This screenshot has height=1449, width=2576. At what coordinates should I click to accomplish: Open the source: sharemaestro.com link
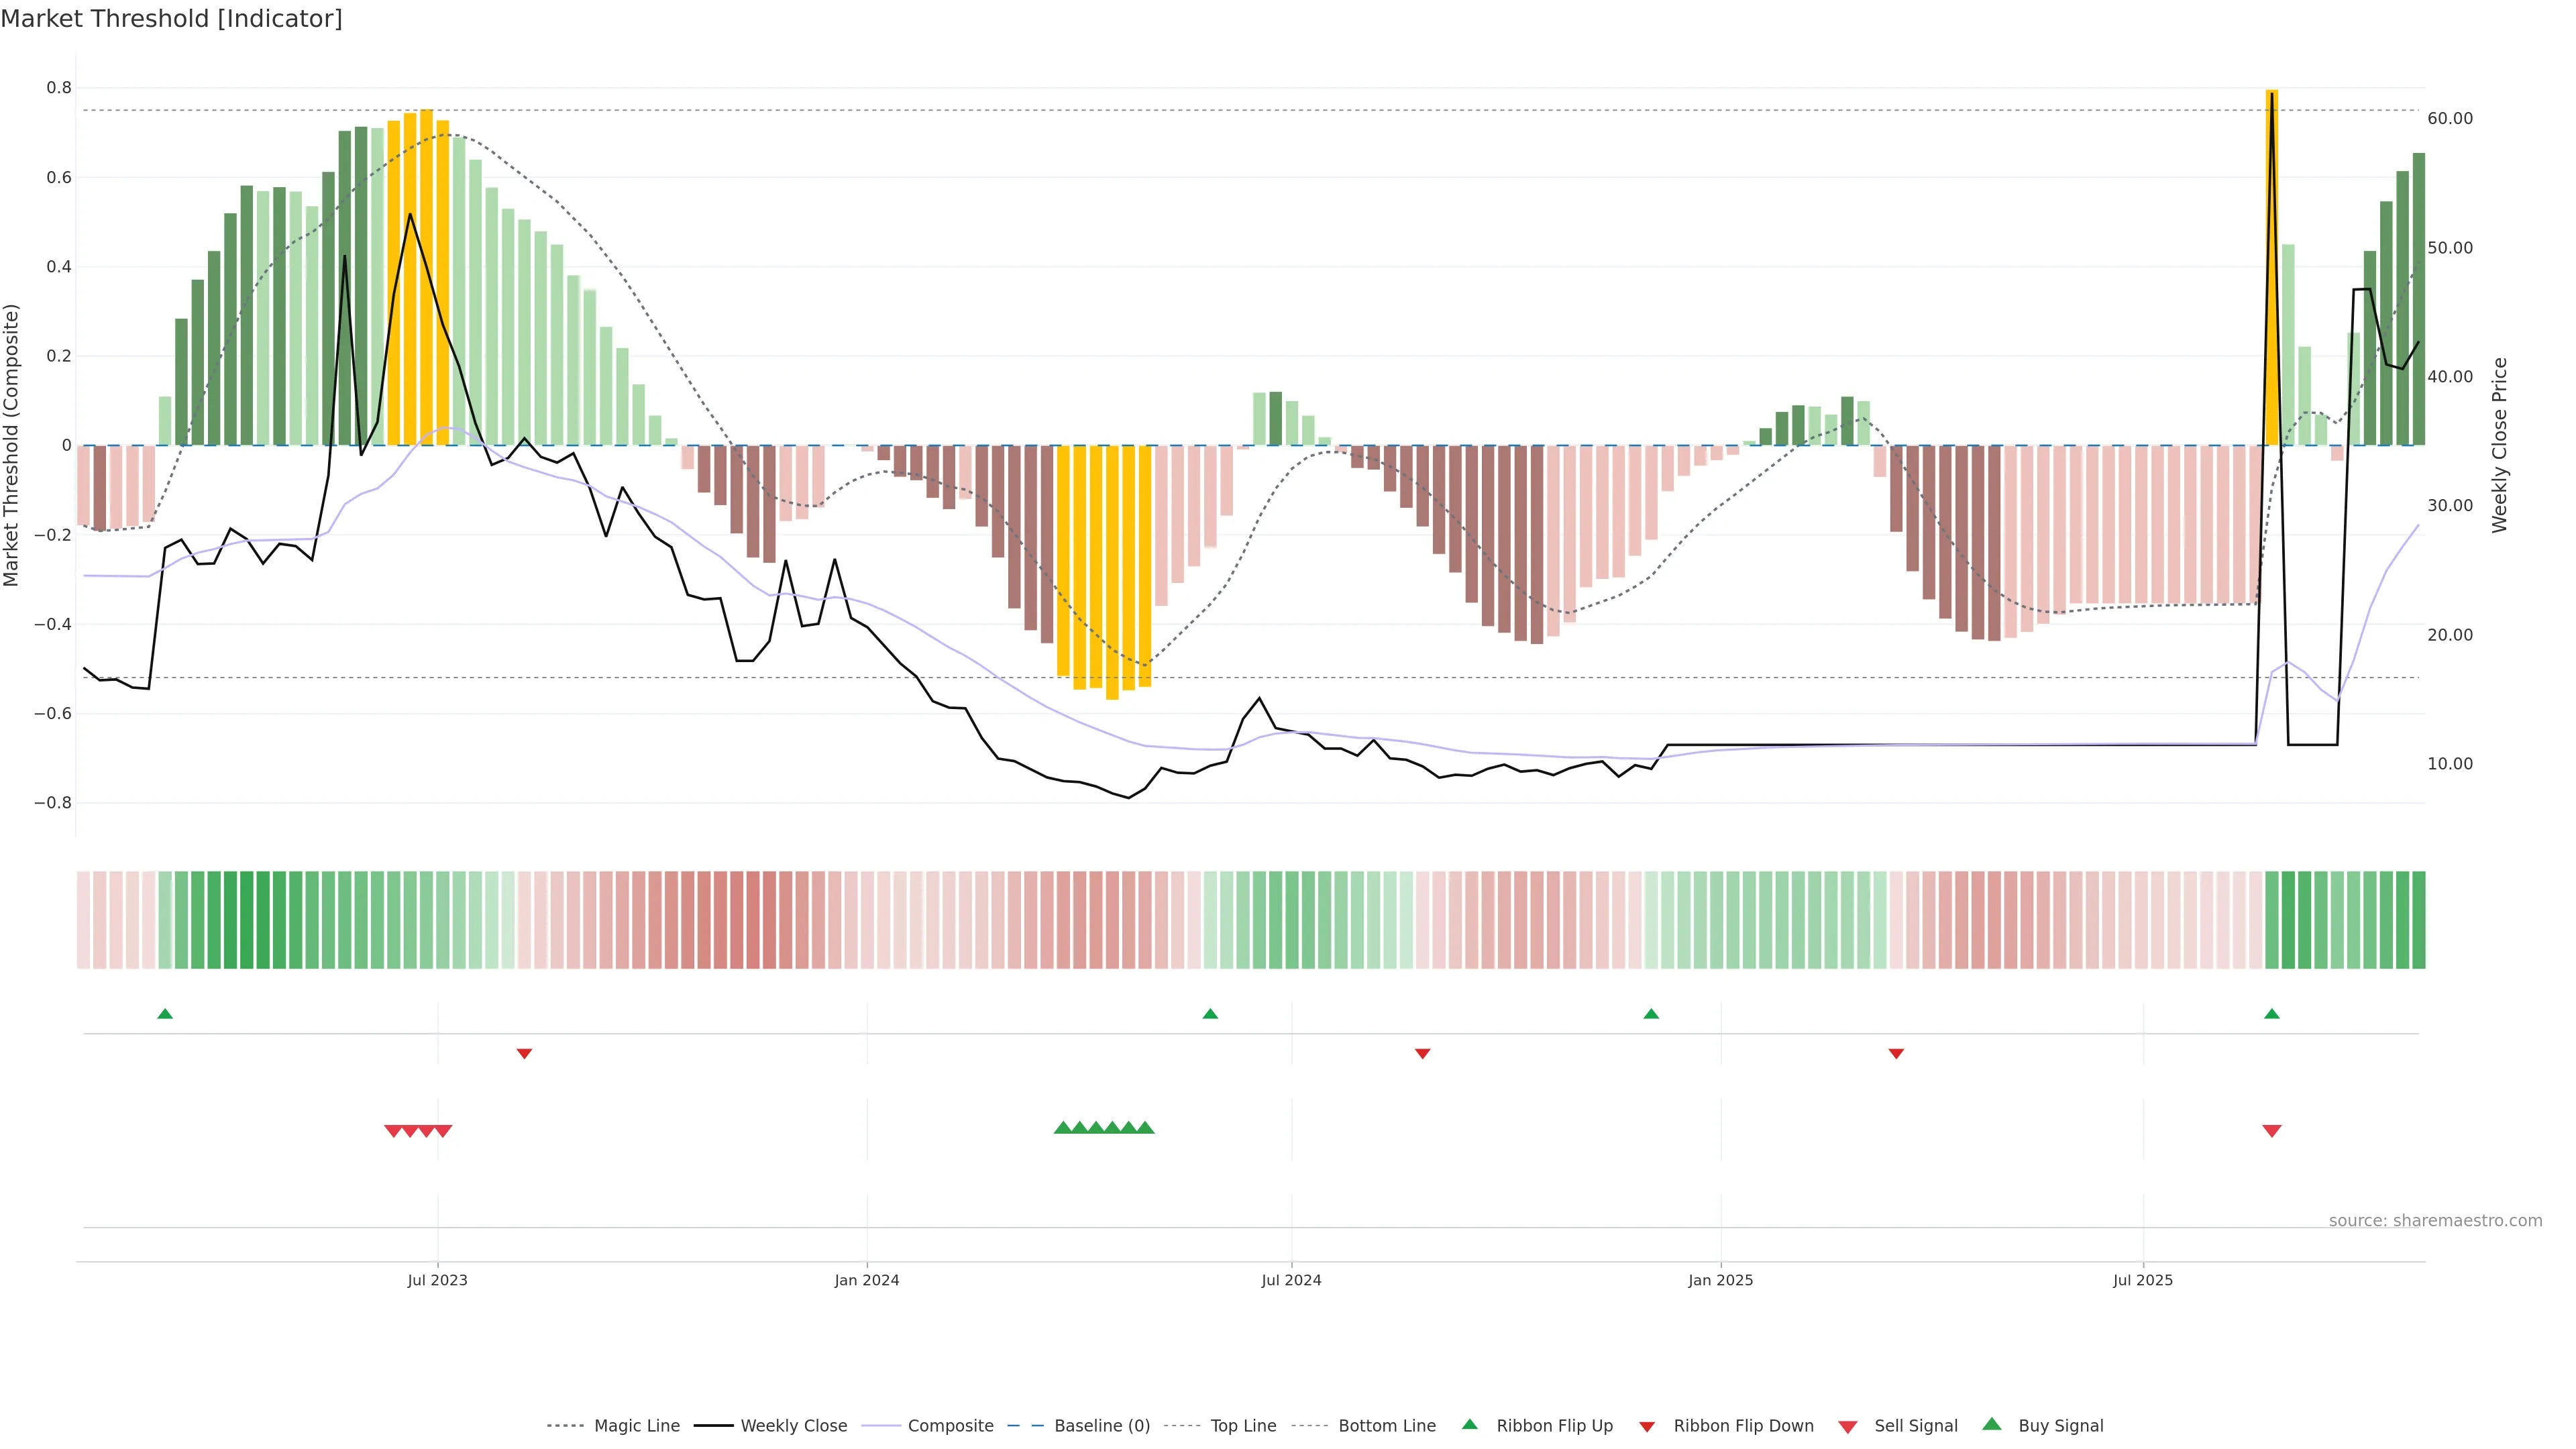[x=2435, y=1221]
